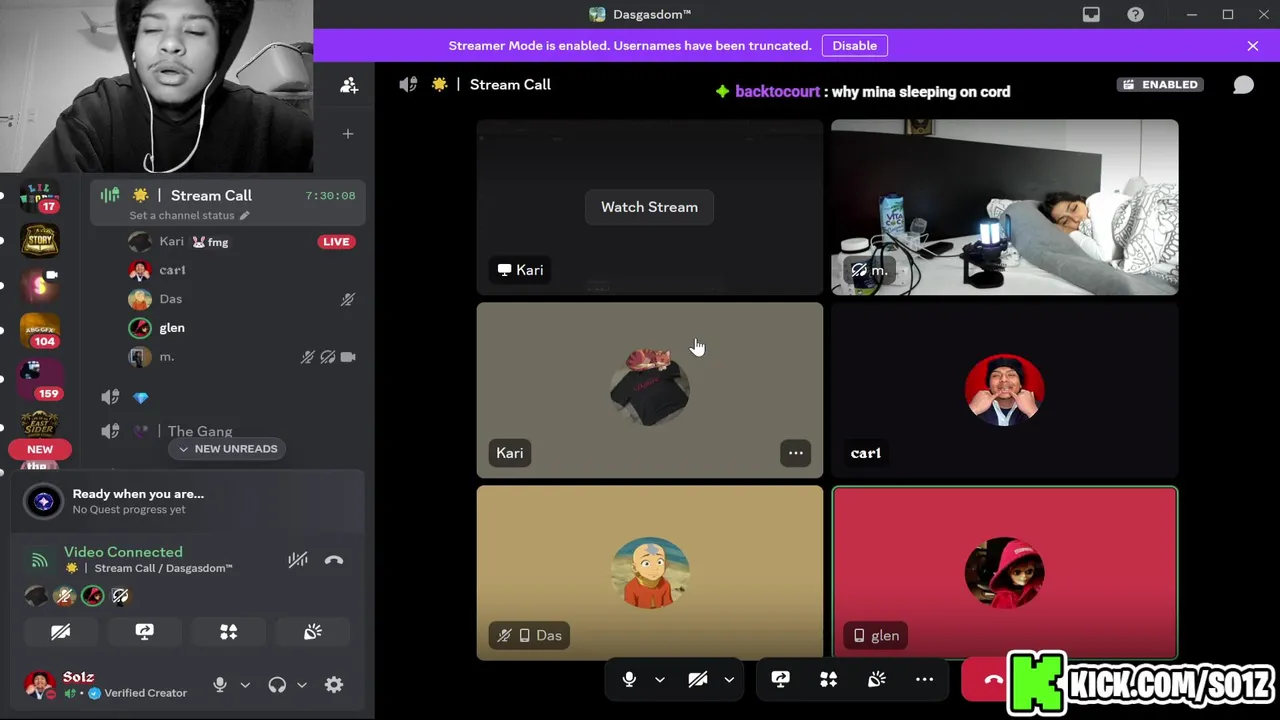Toggle noise suppression in Video Connected panel
This screenshot has width=1280, height=720.
[x=298, y=560]
